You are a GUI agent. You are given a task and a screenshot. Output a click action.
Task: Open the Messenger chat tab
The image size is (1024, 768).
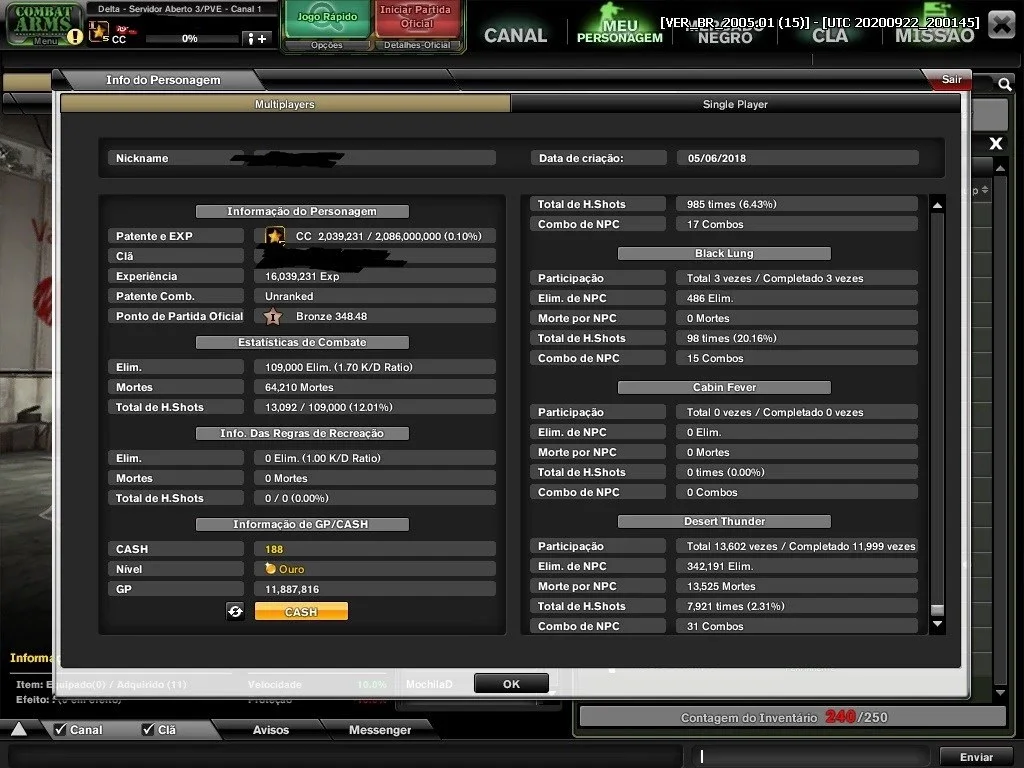pos(379,729)
